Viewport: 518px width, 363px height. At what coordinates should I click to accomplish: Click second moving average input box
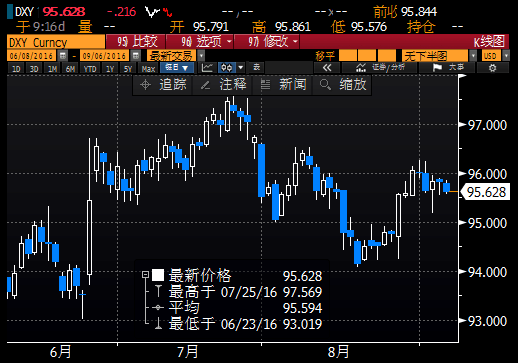click(x=367, y=56)
